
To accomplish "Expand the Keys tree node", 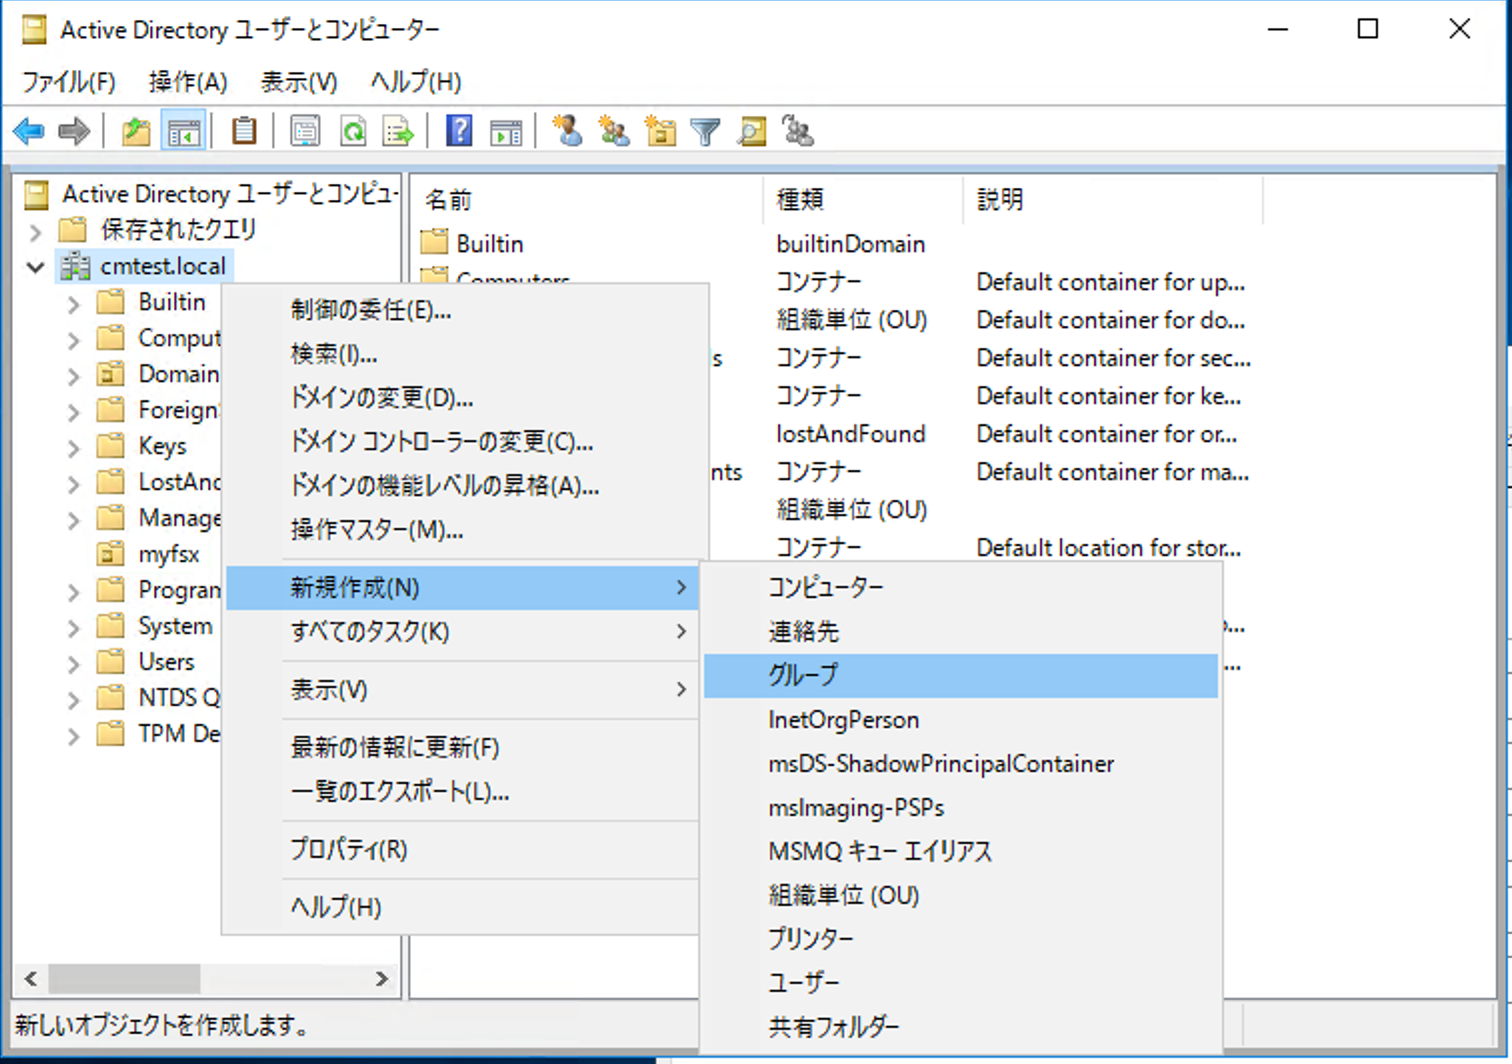I will pos(73,448).
